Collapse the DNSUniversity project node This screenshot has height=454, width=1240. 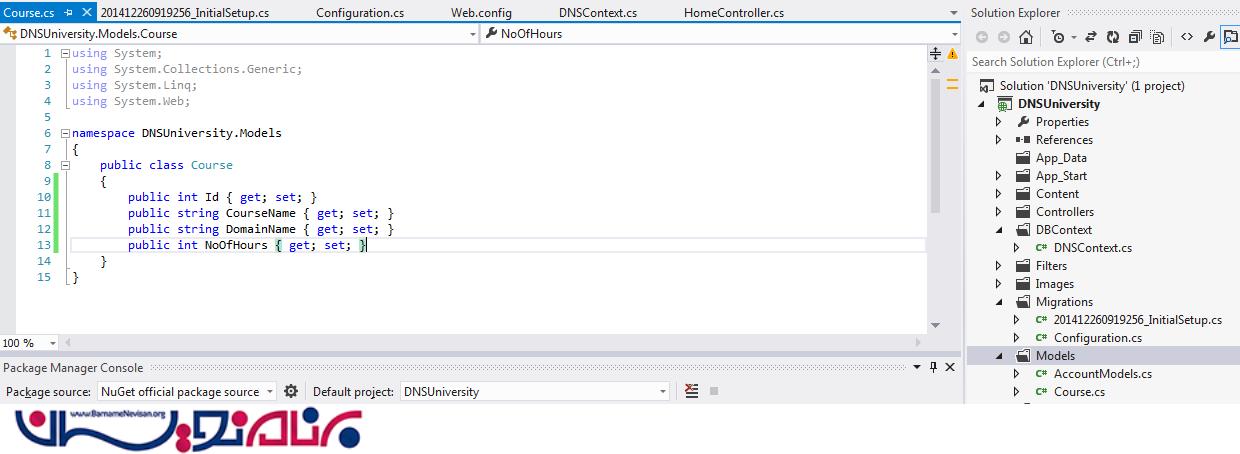click(x=980, y=104)
